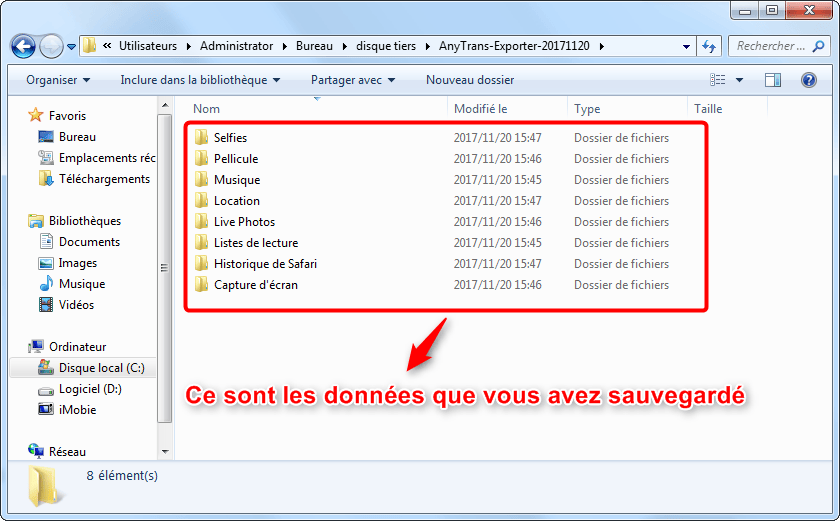Click the refresh button beside address bar
840x521 pixels.
point(709,46)
